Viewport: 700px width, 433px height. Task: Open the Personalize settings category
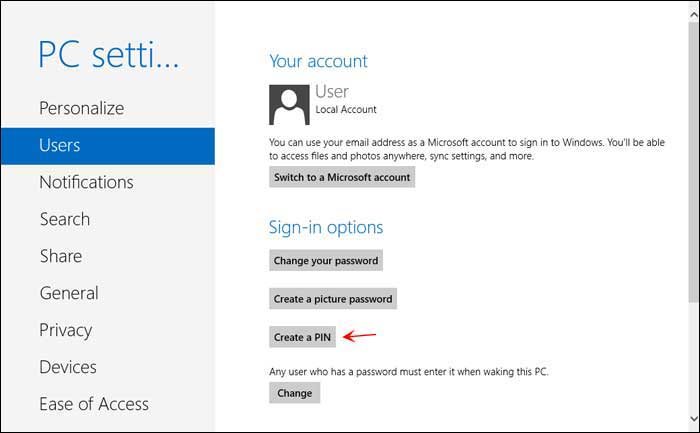[x=82, y=108]
